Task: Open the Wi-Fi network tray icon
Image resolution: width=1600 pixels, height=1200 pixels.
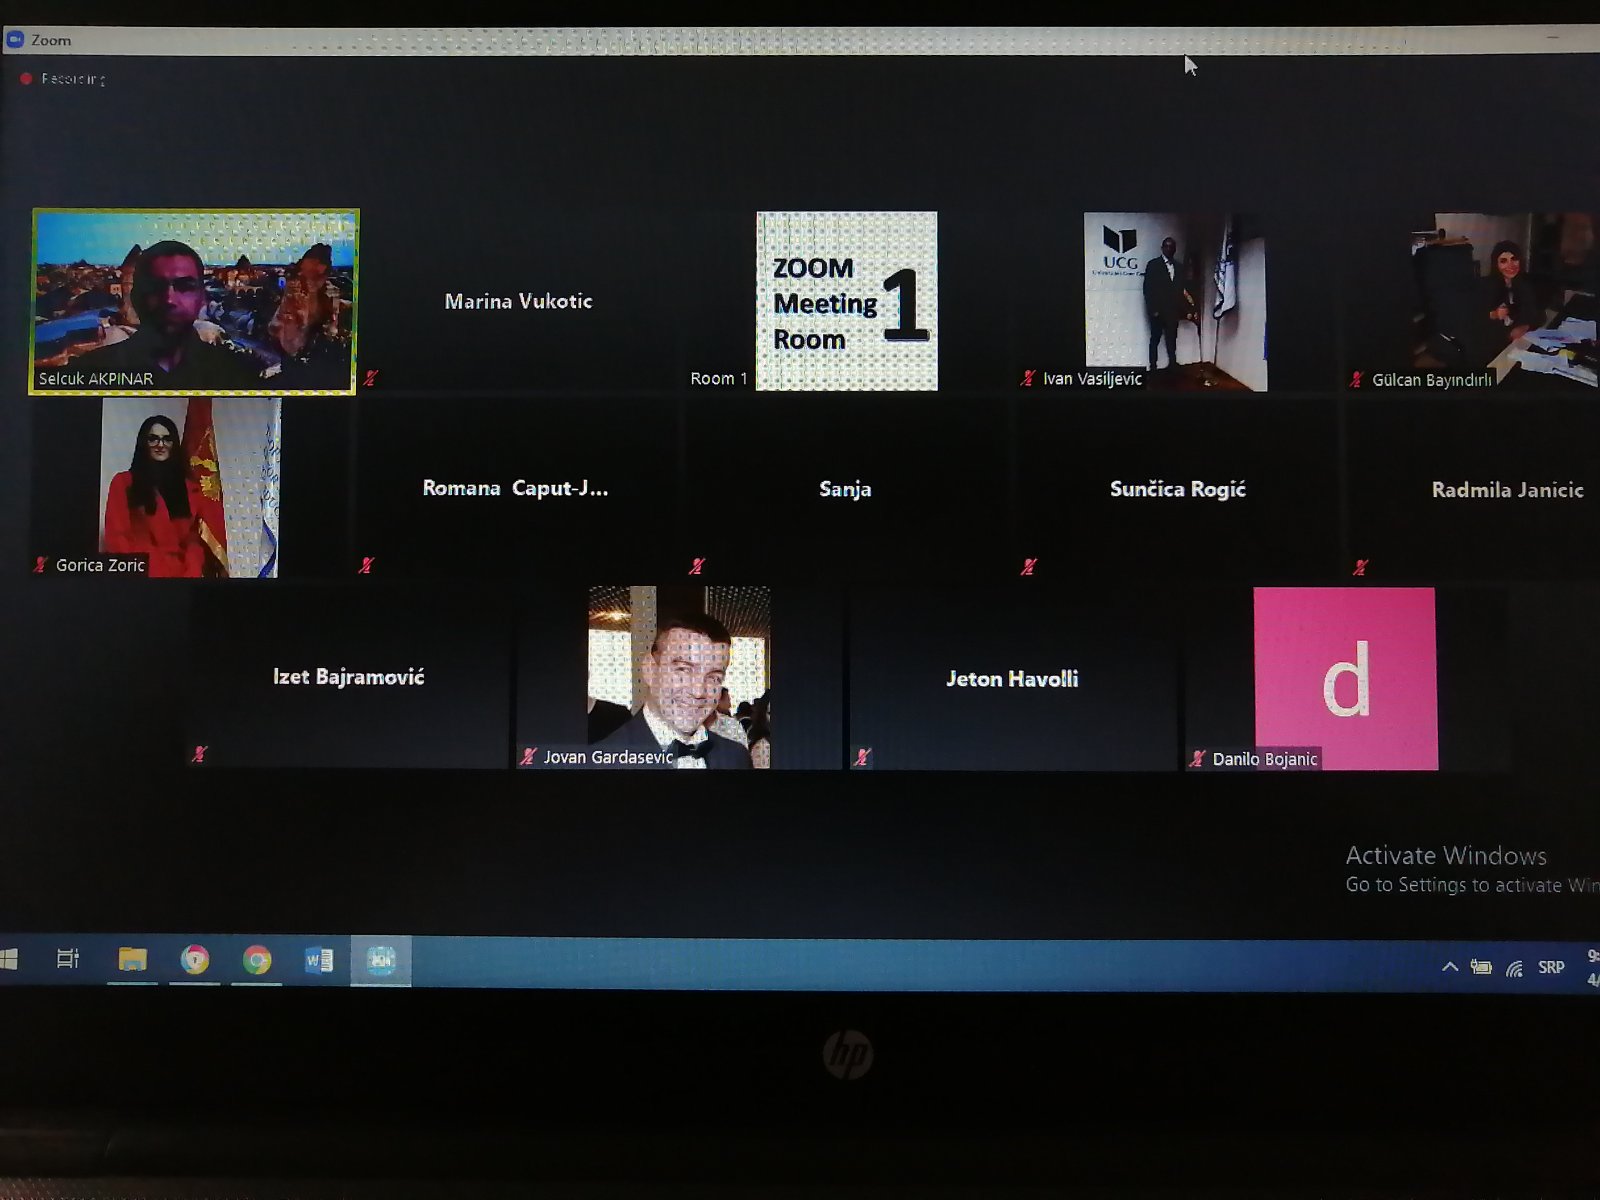Action: point(1514,968)
